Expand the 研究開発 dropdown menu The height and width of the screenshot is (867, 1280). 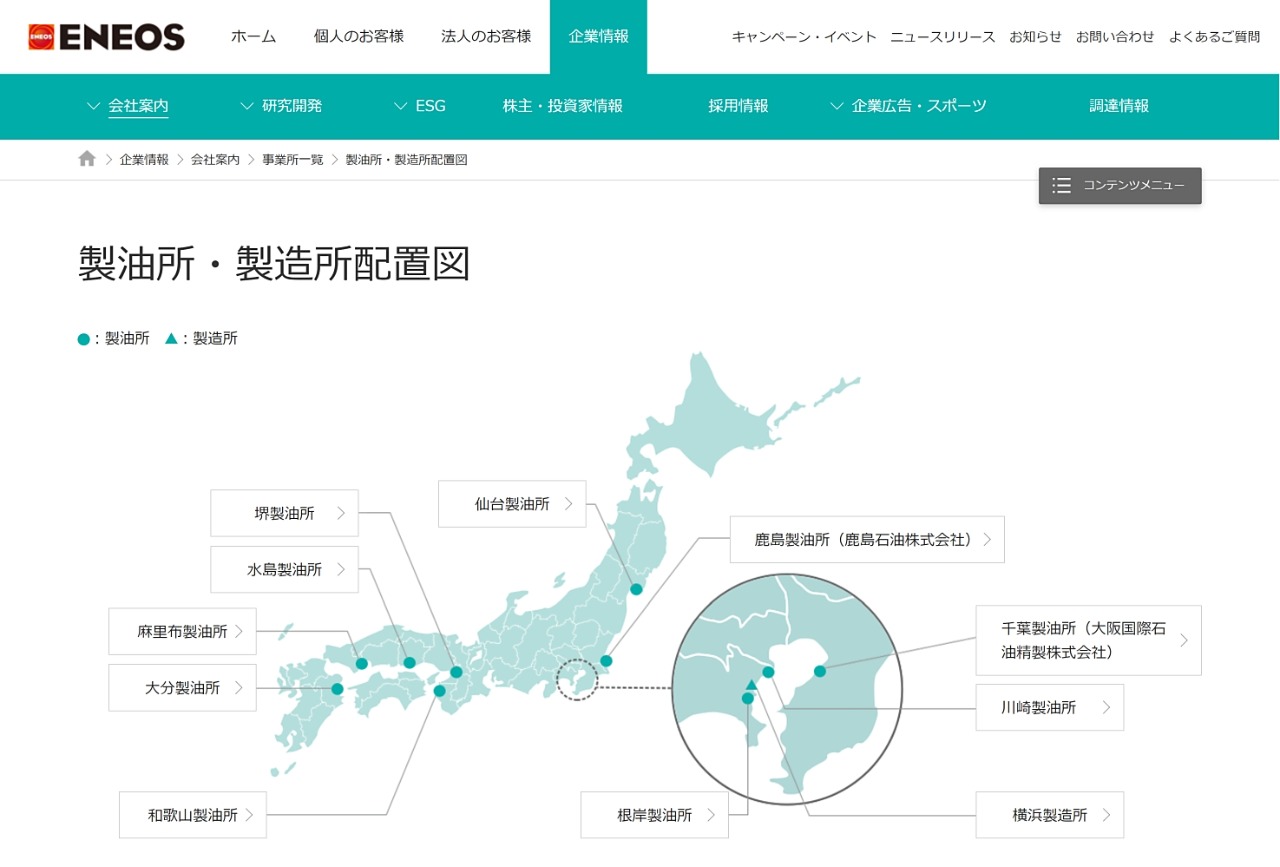pyautogui.click(x=281, y=106)
